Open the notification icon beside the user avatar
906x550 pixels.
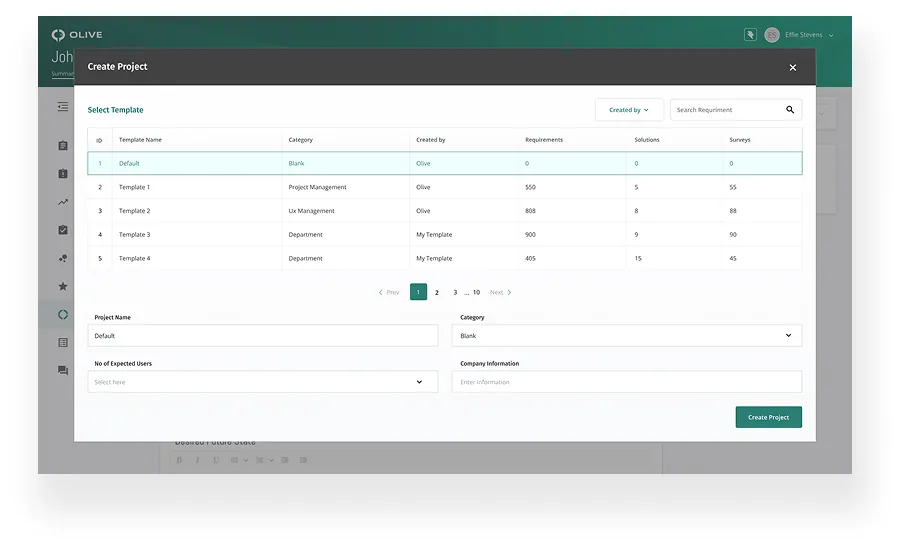[x=750, y=35]
